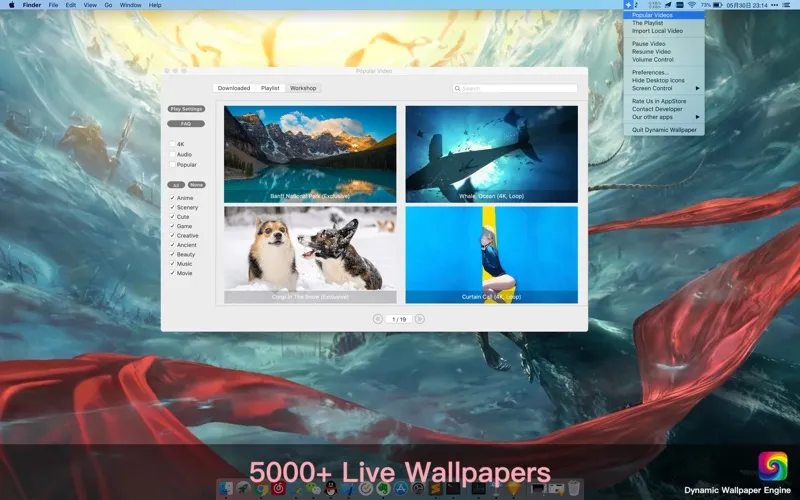
Task: Choose Contact Developer
Action: [664, 109]
